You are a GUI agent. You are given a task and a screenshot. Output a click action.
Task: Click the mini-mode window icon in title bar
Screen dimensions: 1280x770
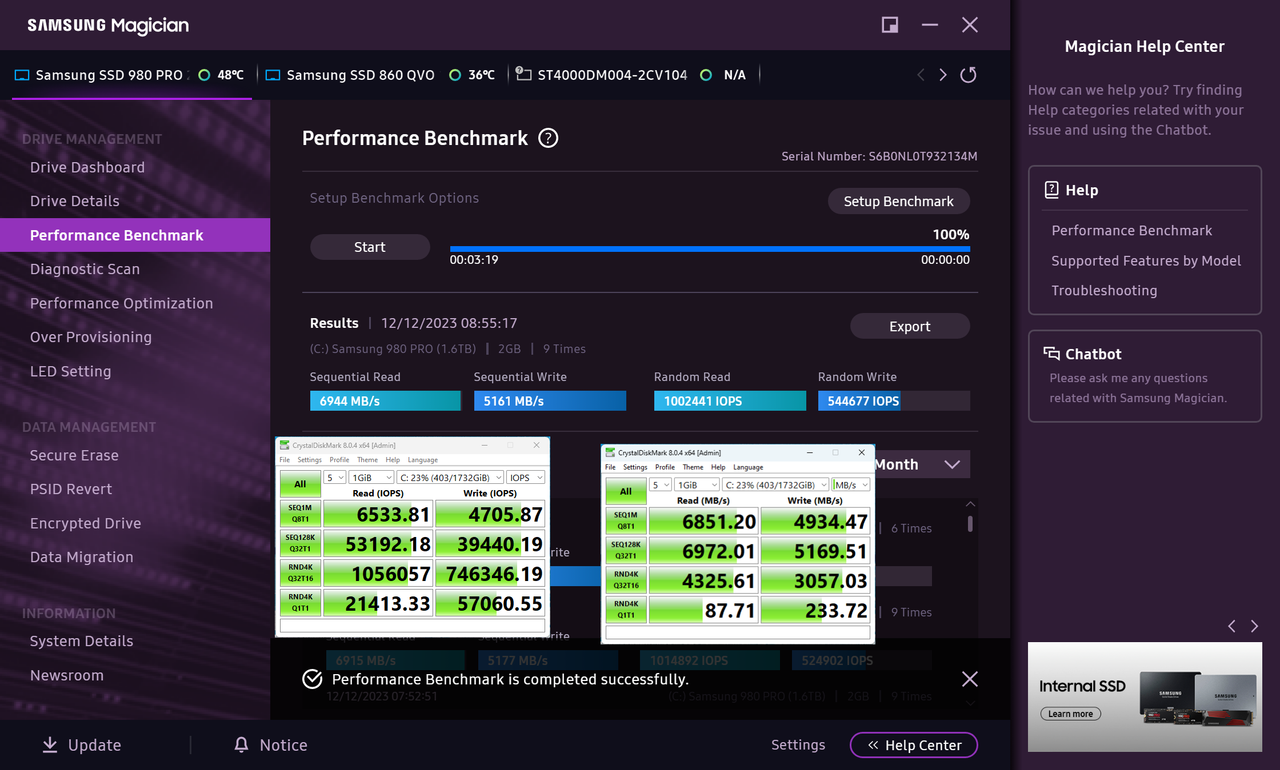(x=889, y=25)
